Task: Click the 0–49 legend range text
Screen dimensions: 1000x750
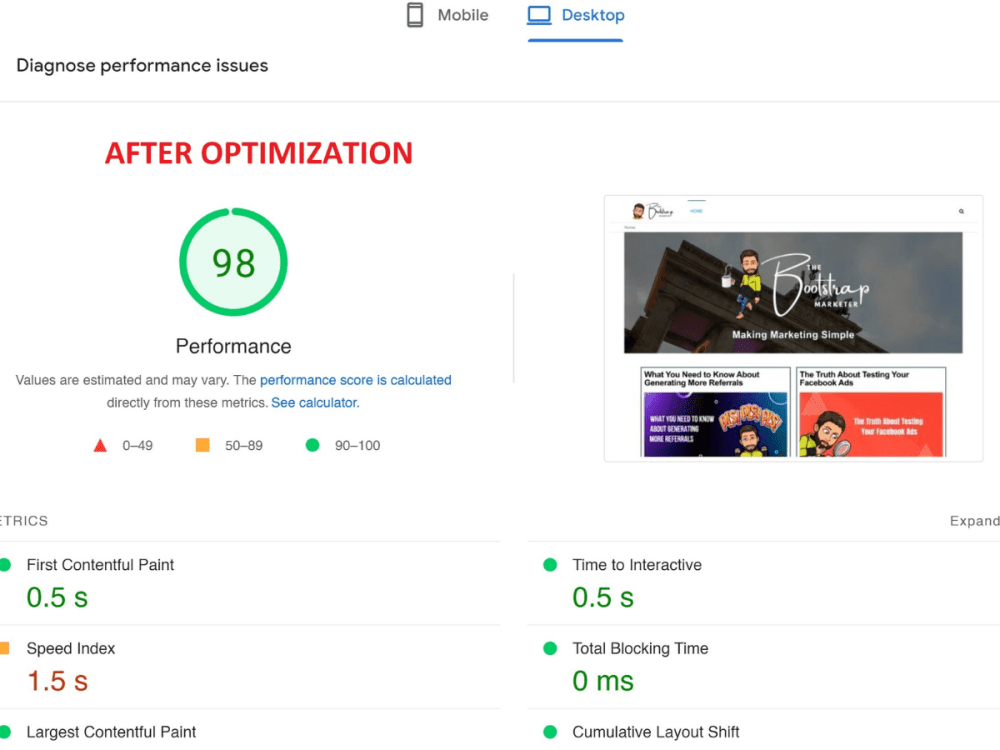Action: click(138, 446)
